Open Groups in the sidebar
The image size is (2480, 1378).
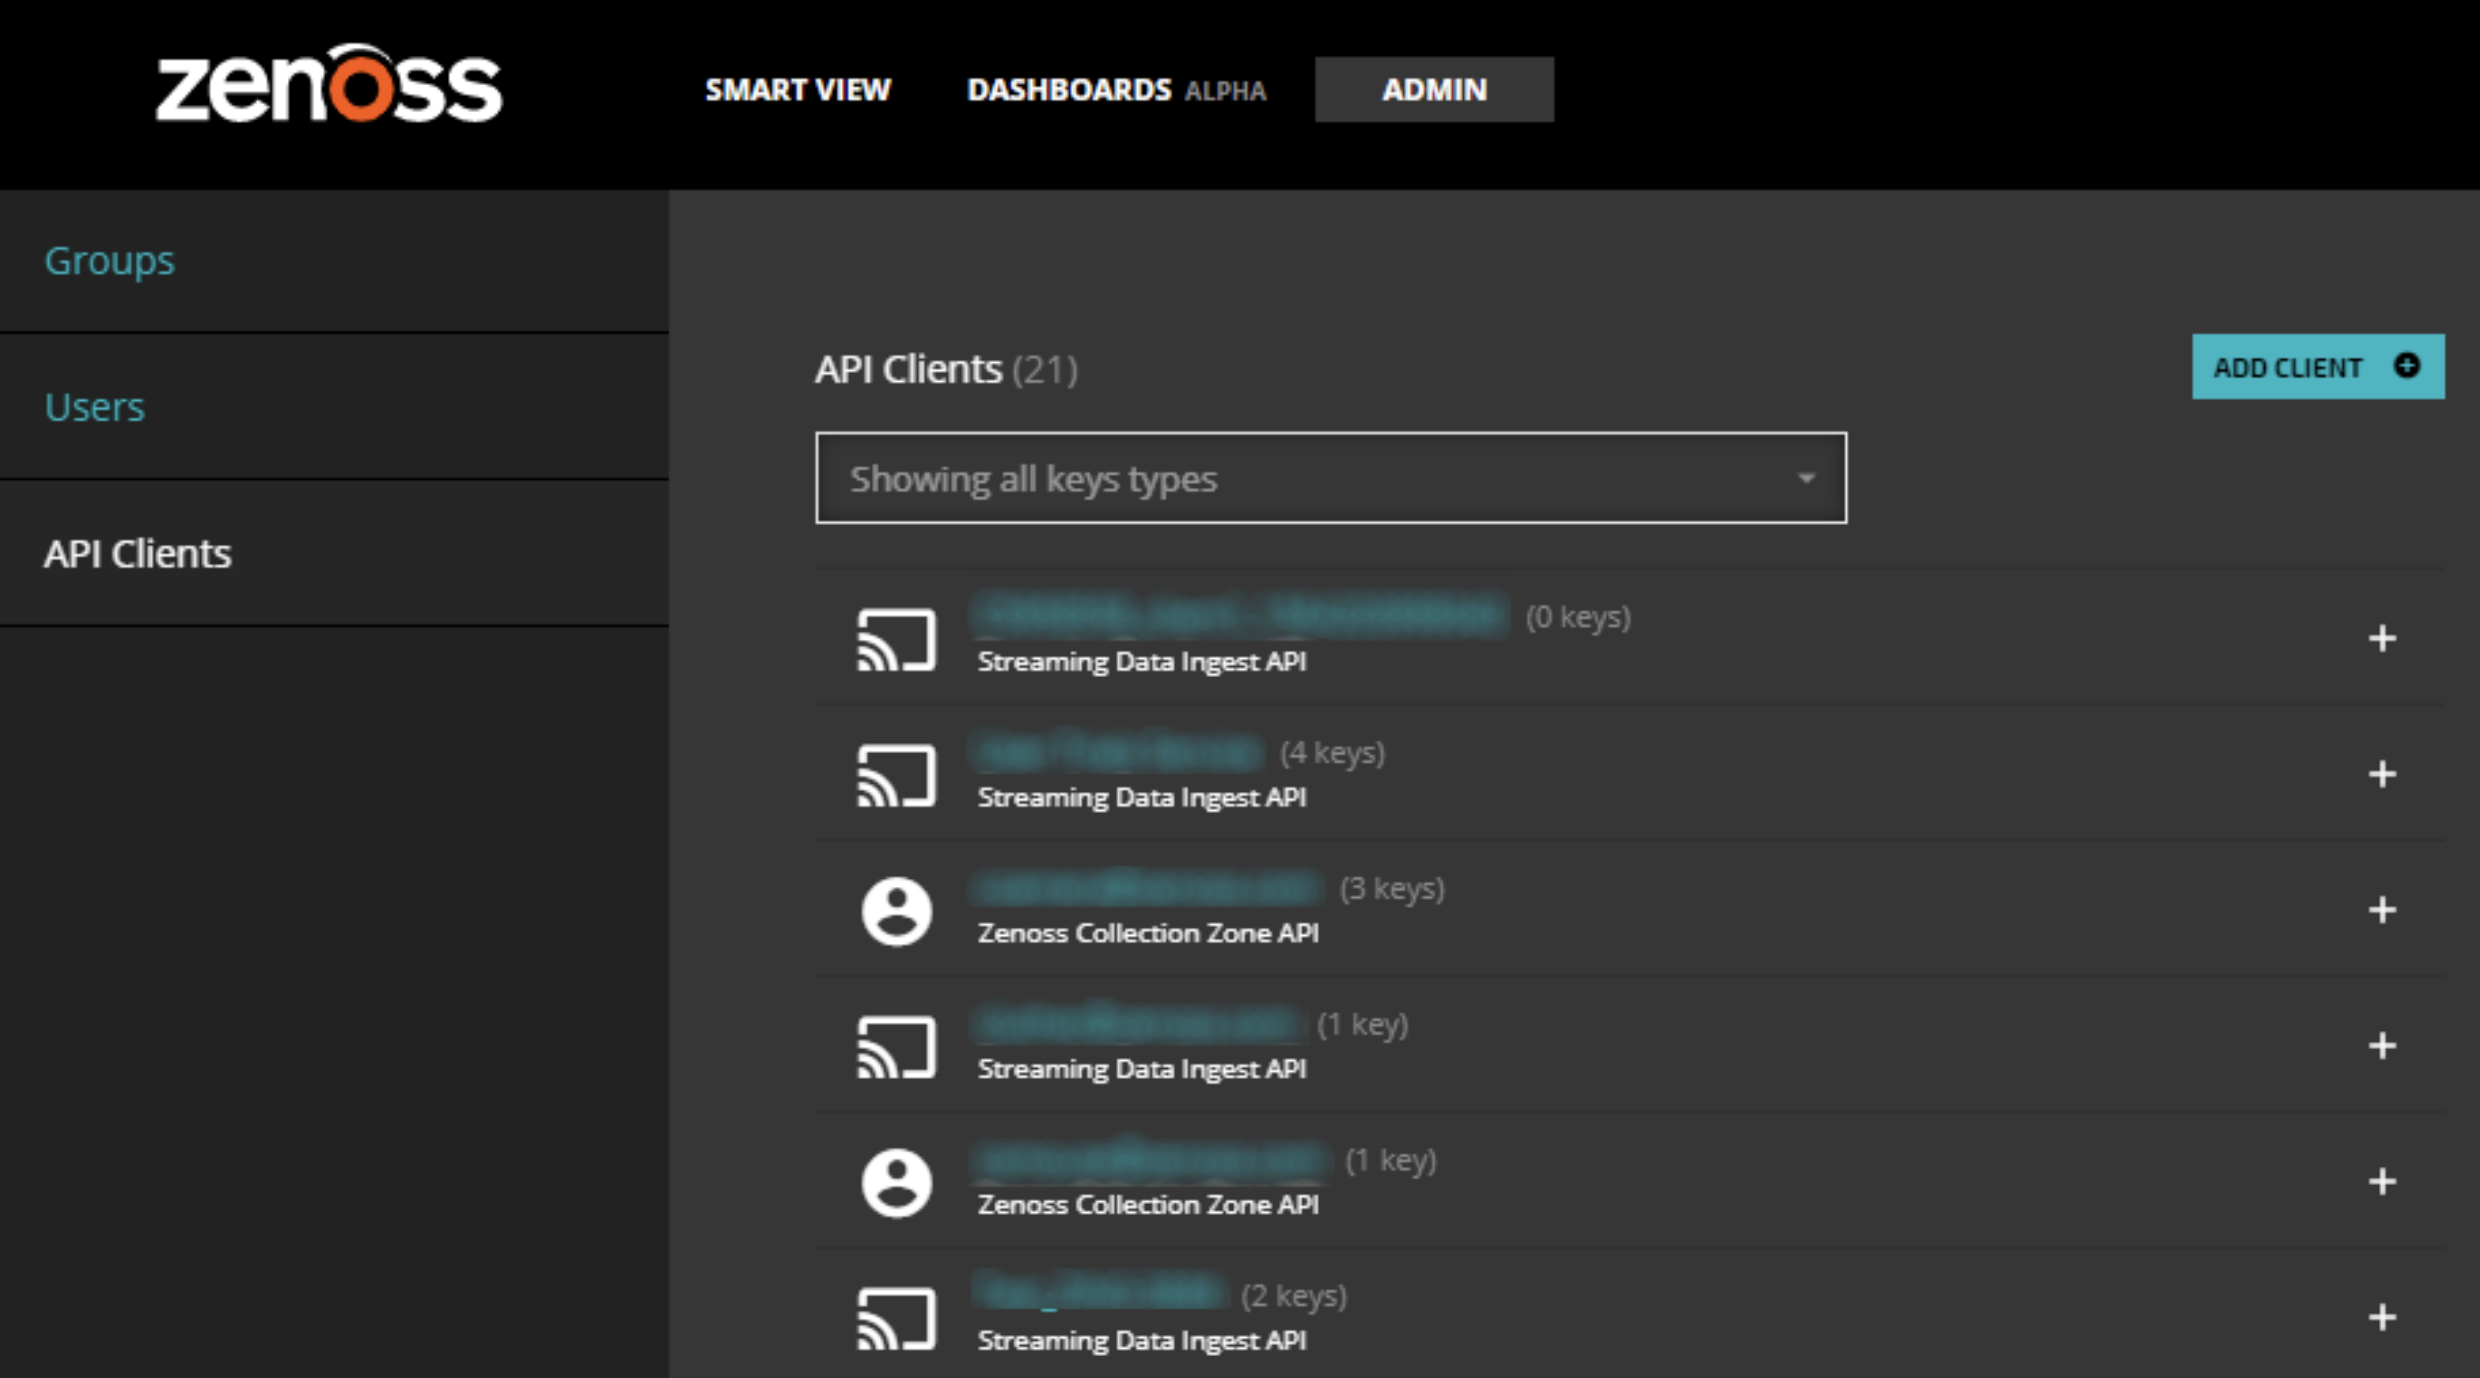coord(109,261)
